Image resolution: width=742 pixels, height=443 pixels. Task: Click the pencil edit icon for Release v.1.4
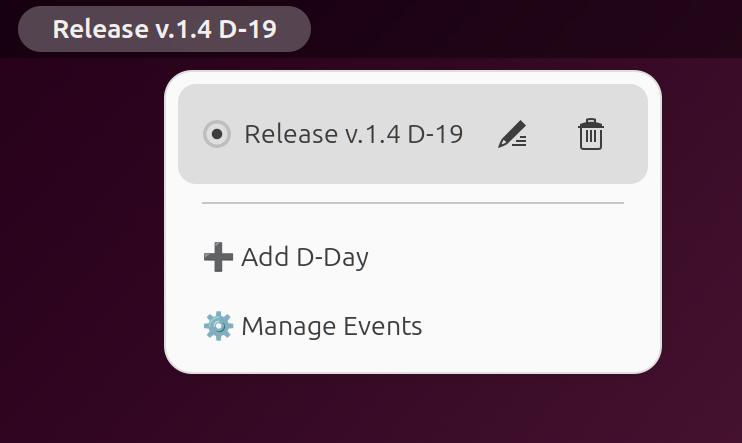512,134
